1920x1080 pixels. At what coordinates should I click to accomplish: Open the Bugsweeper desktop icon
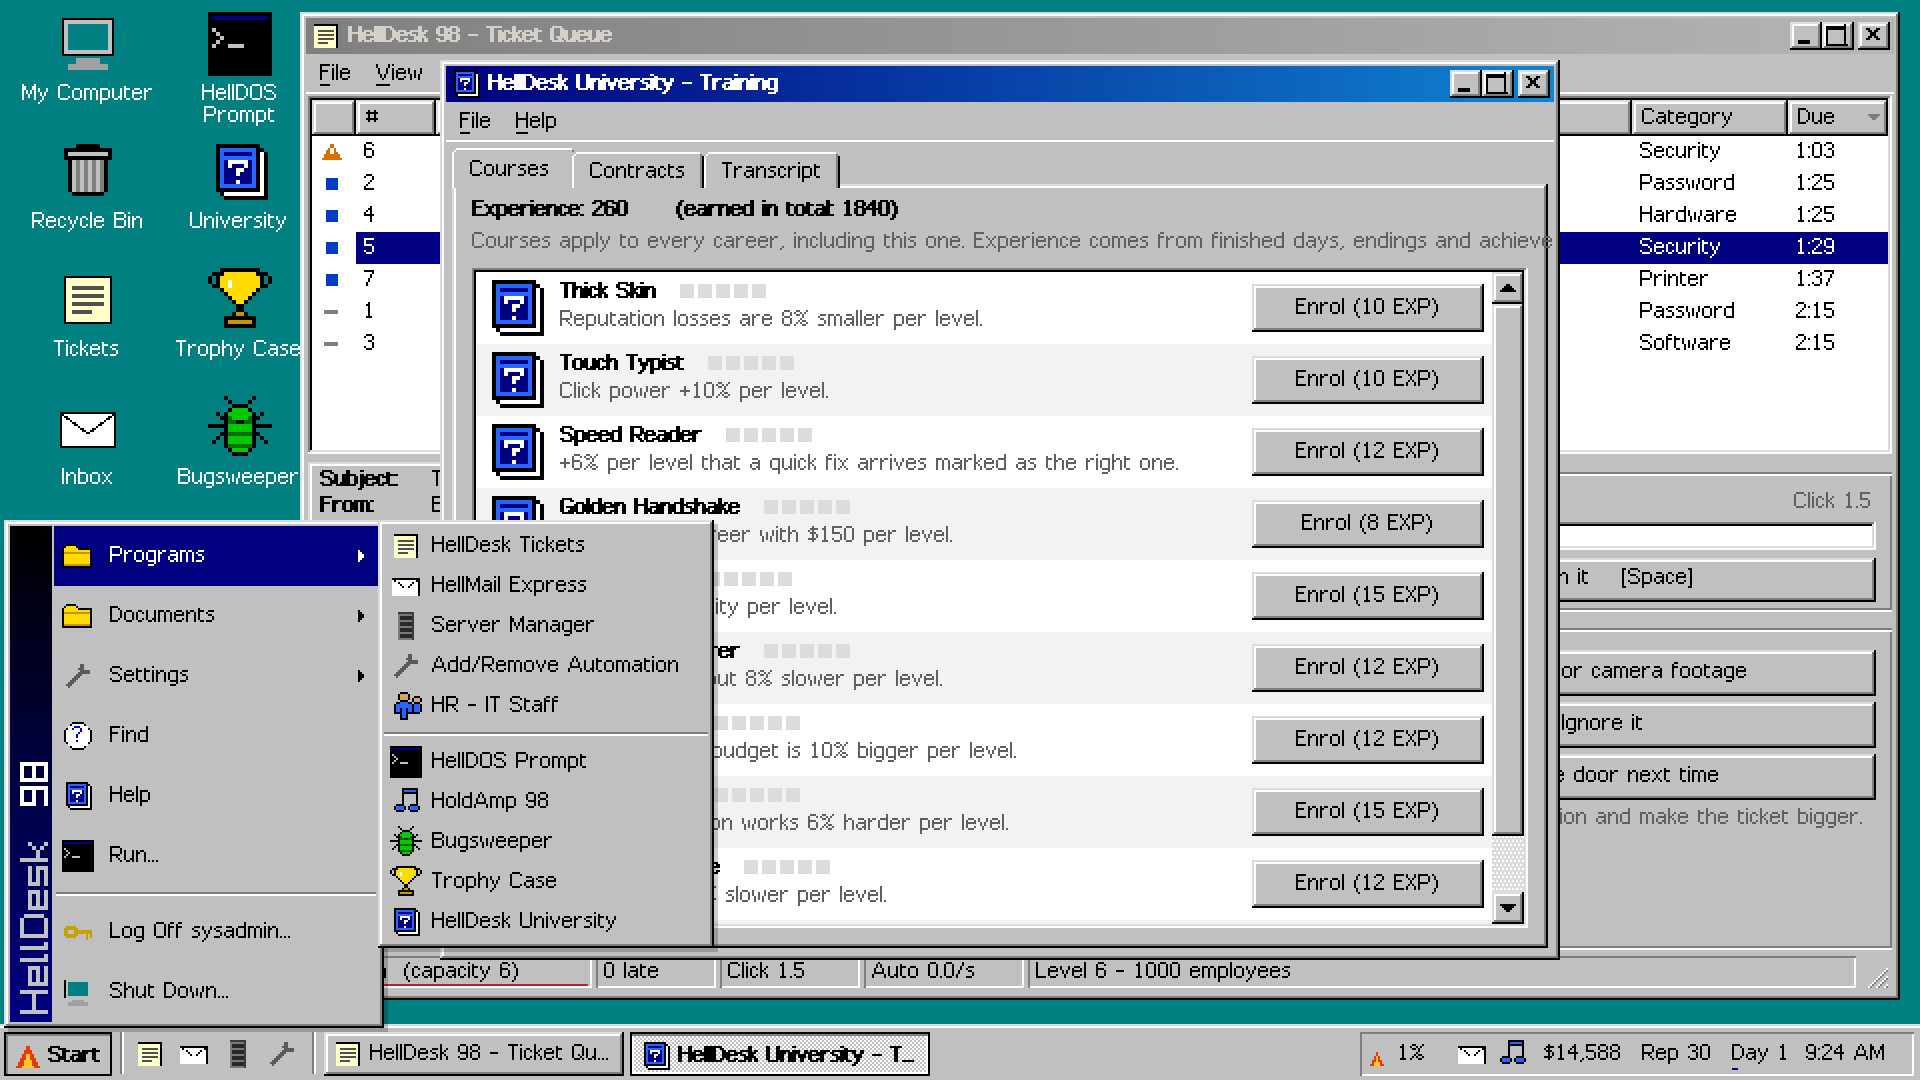click(x=238, y=444)
